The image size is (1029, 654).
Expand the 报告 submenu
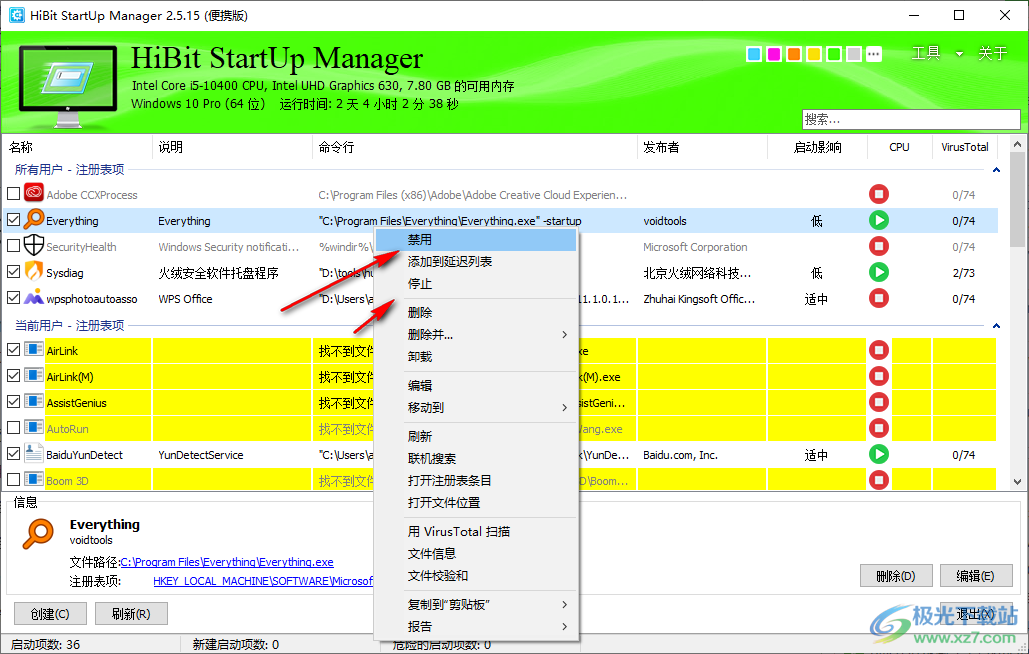[x=564, y=626]
